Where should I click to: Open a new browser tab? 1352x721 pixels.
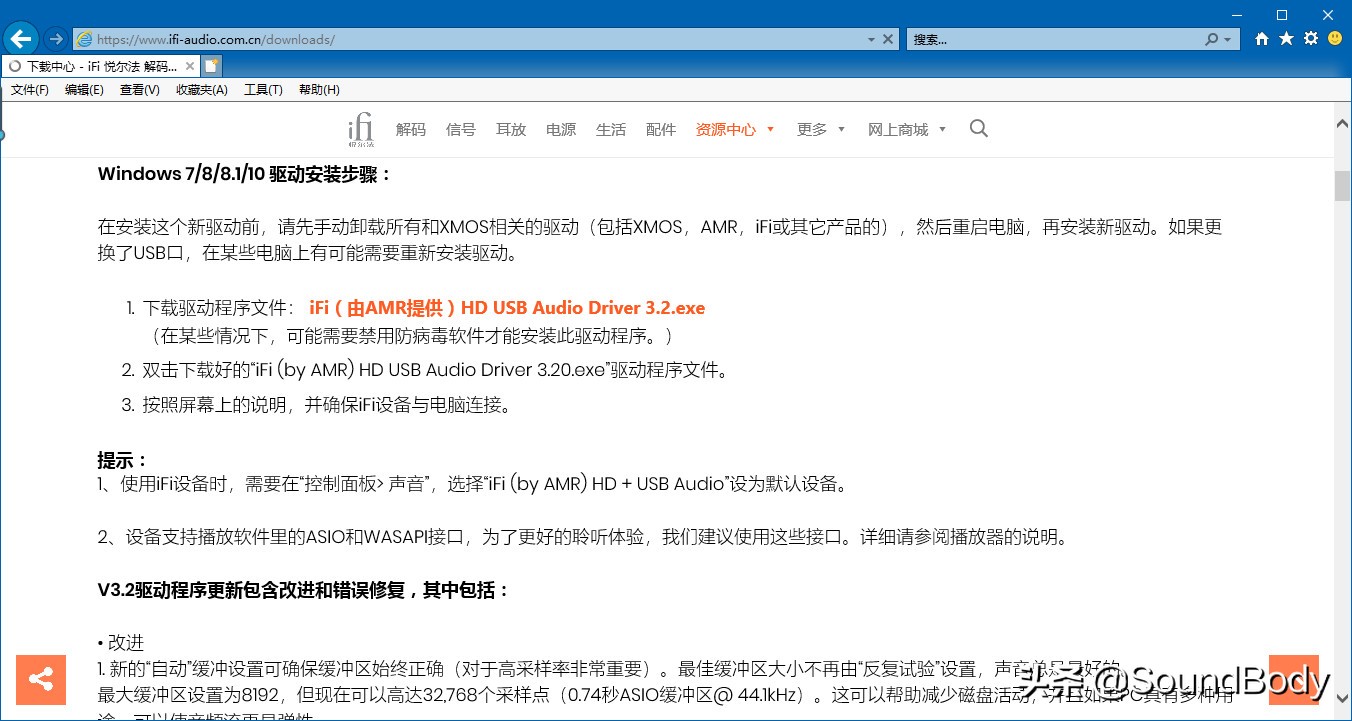point(211,64)
